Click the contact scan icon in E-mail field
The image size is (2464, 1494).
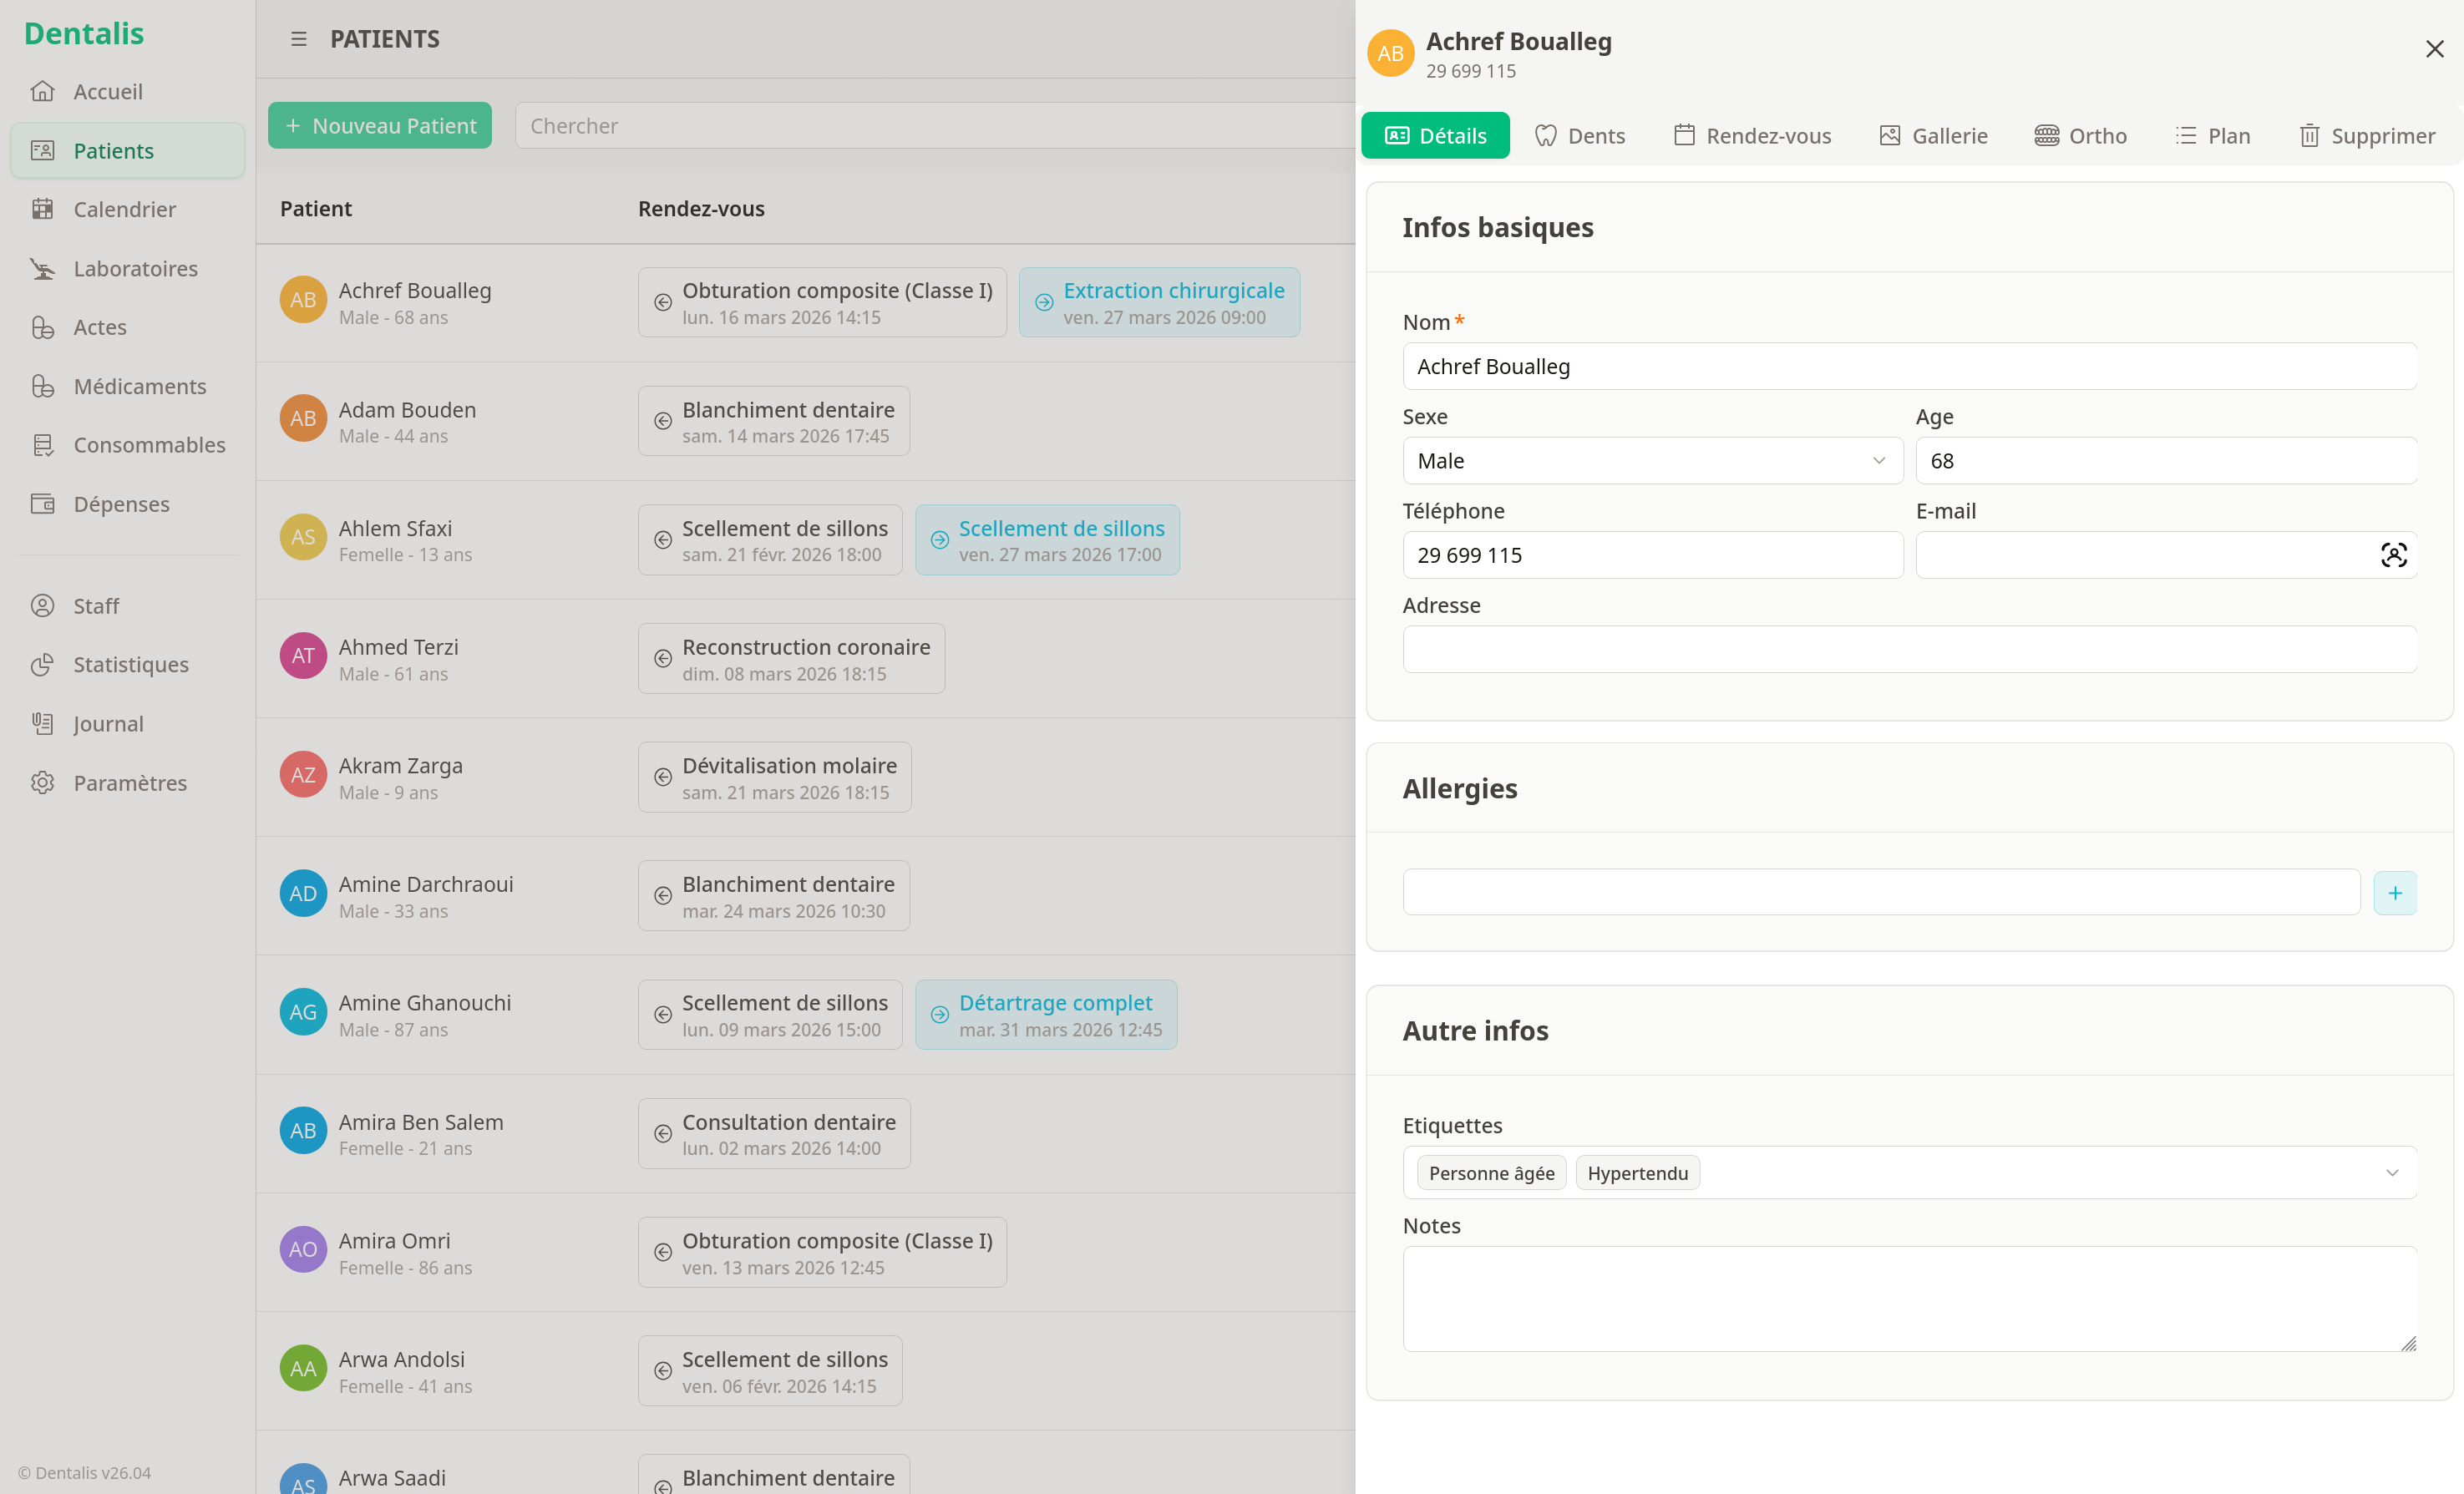coord(2393,555)
